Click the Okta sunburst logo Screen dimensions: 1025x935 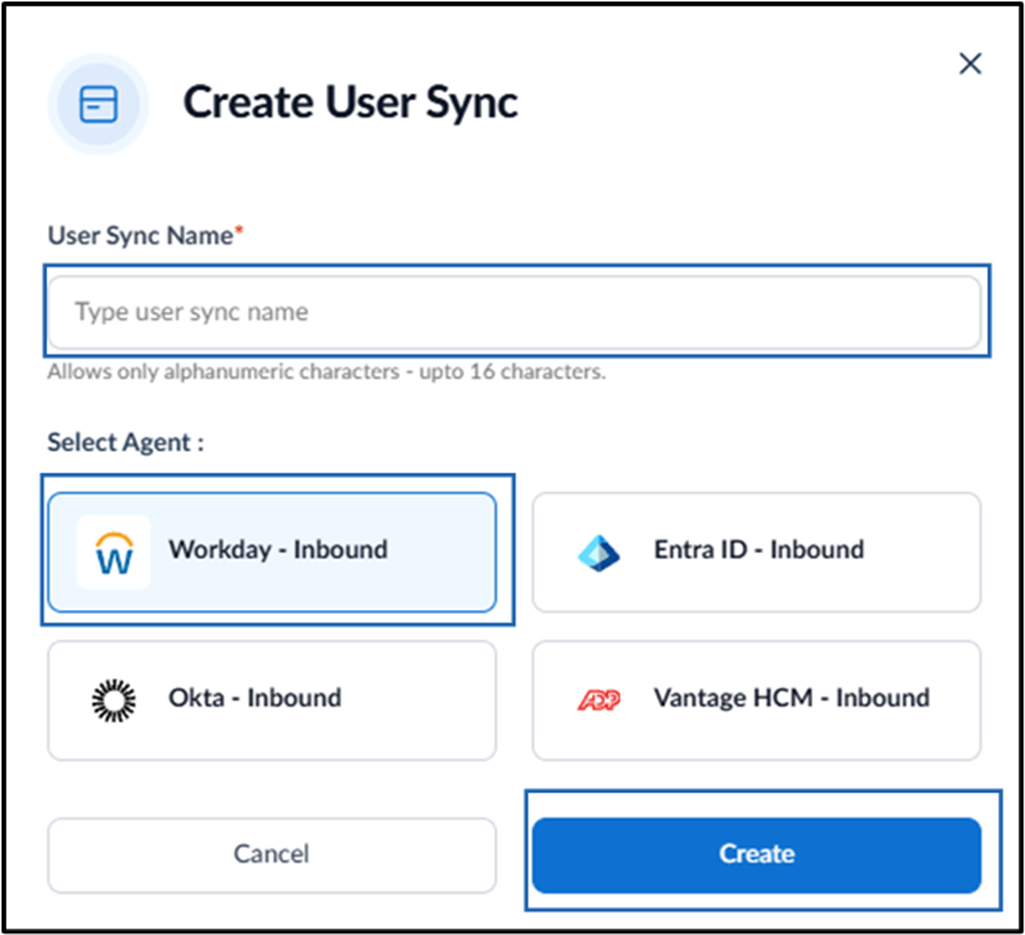coord(114,700)
